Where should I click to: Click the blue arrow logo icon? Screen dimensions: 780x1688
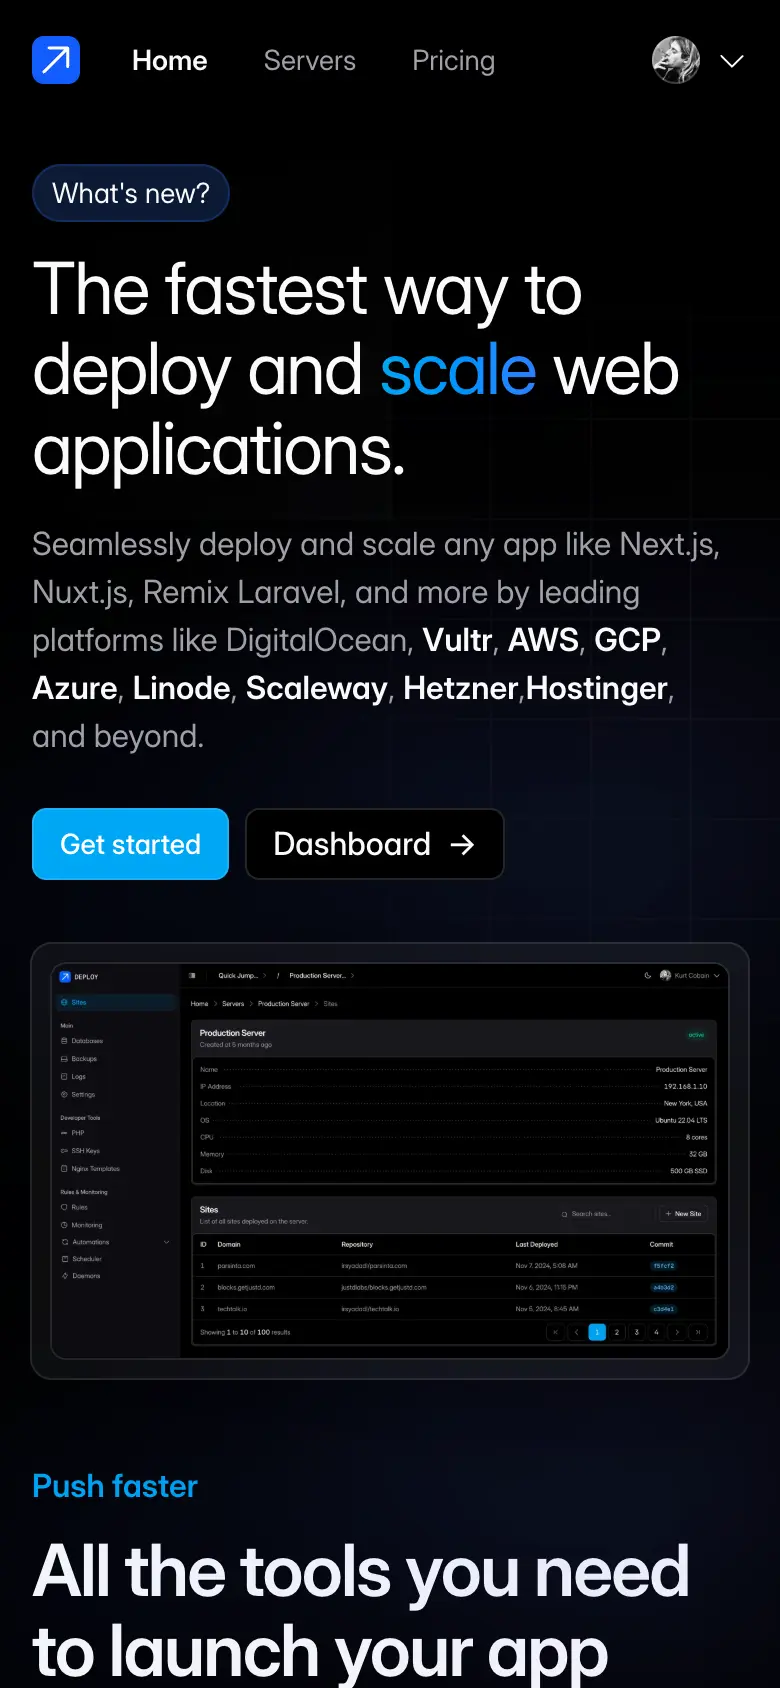click(x=56, y=60)
